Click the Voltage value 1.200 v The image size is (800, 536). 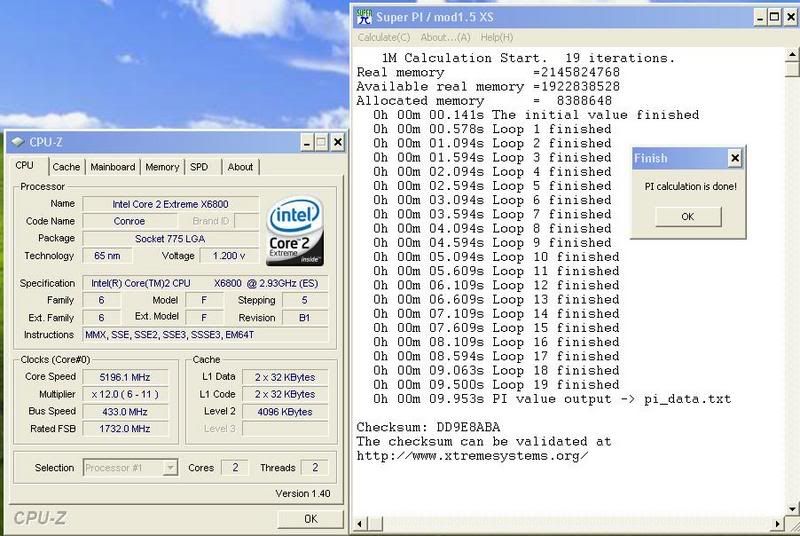click(229, 256)
